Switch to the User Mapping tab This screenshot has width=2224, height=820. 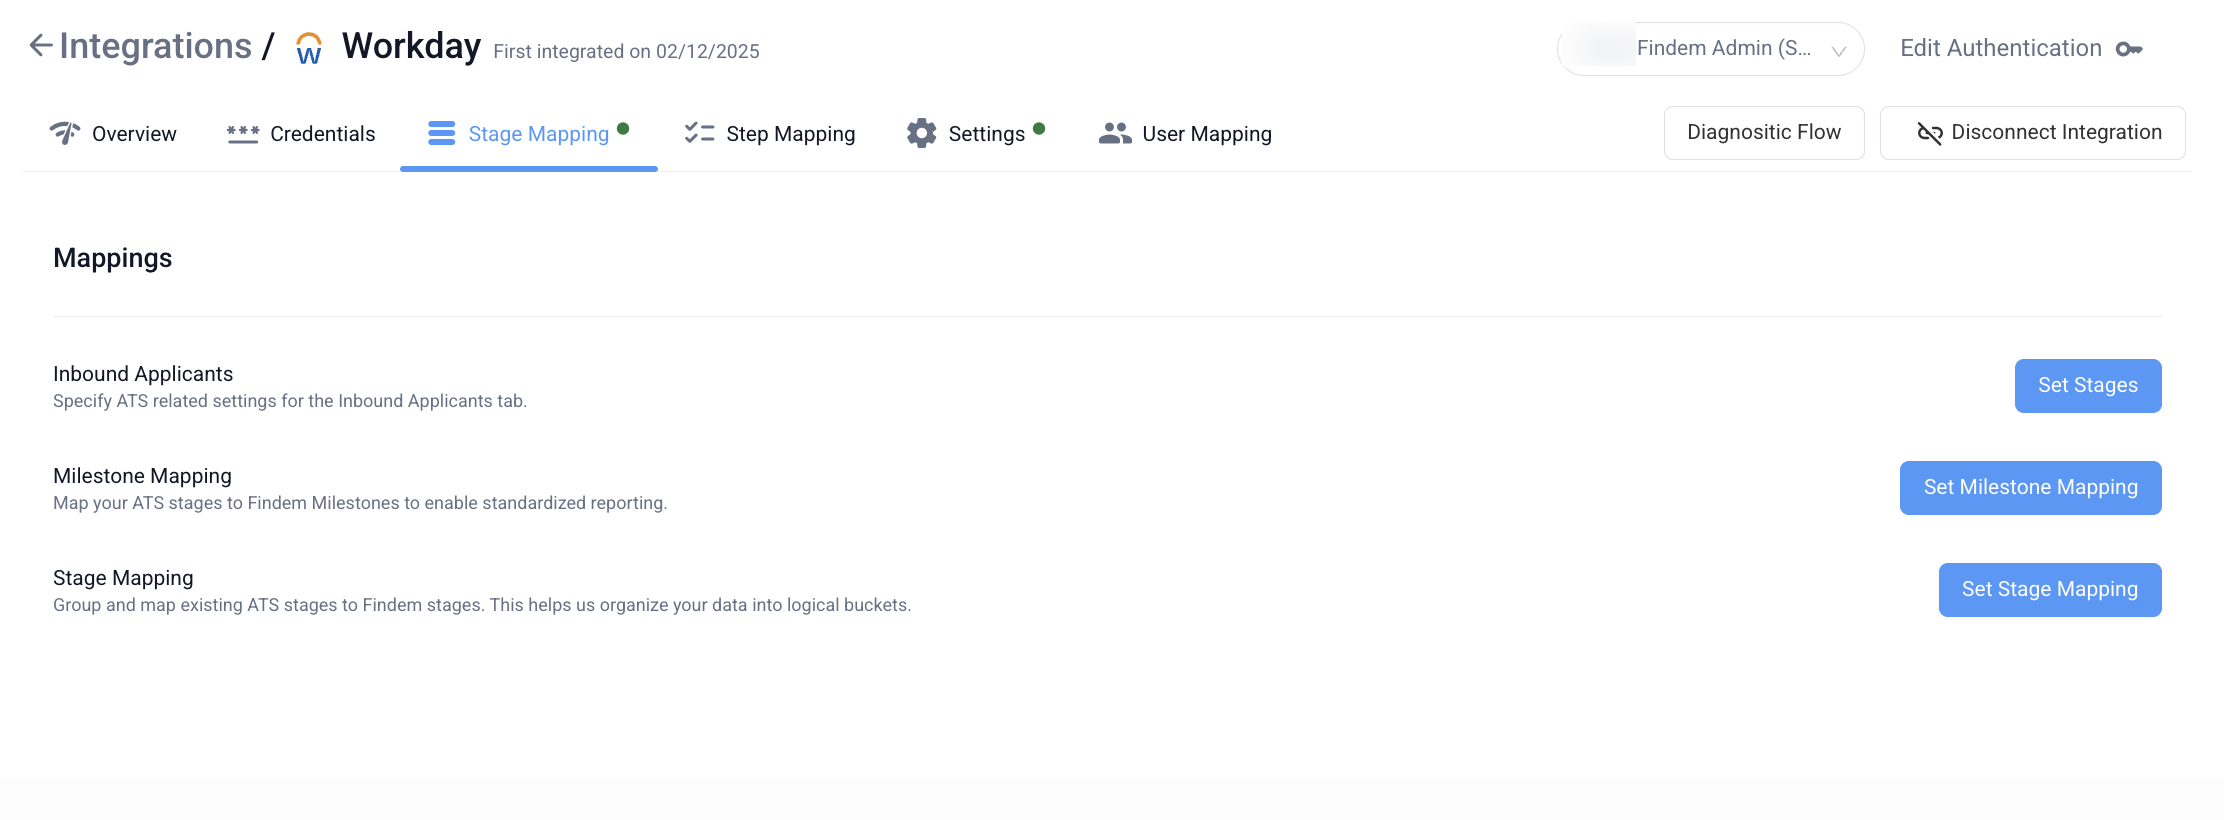1185,134
